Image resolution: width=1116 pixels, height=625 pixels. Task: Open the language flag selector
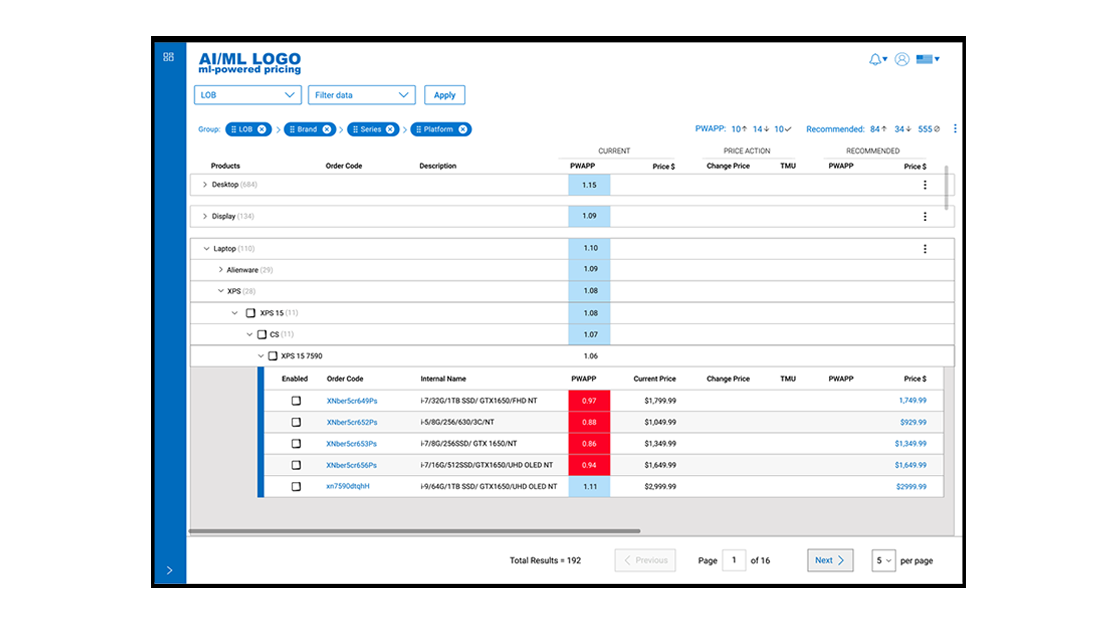(x=927, y=59)
